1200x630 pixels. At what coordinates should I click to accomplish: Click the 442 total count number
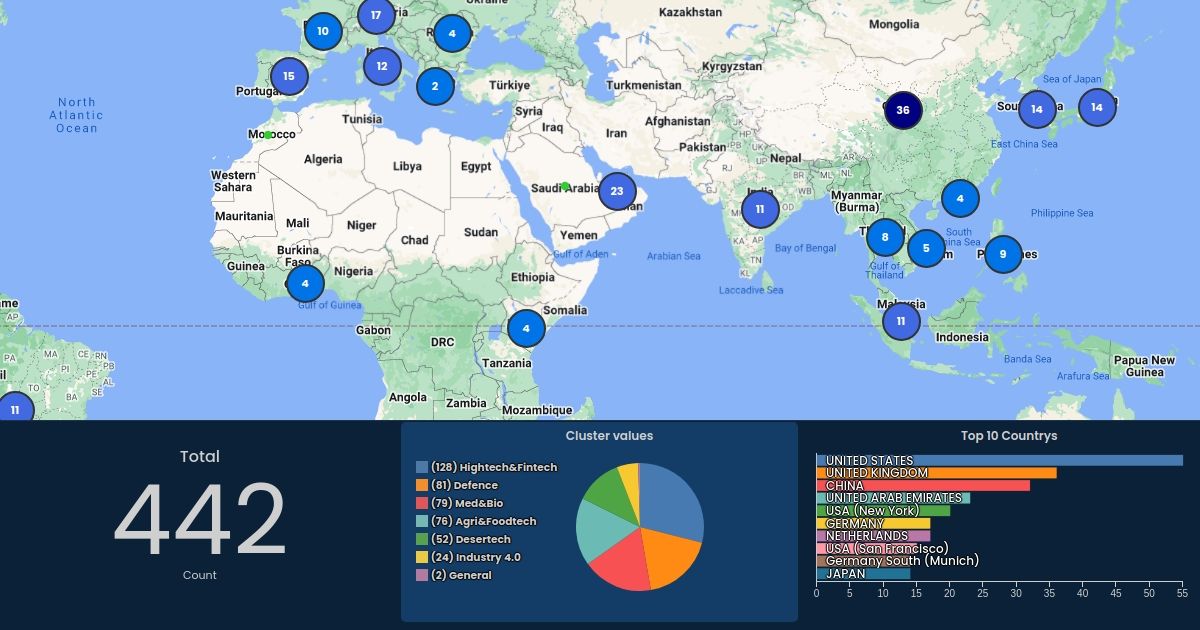[x=200, y=521]
